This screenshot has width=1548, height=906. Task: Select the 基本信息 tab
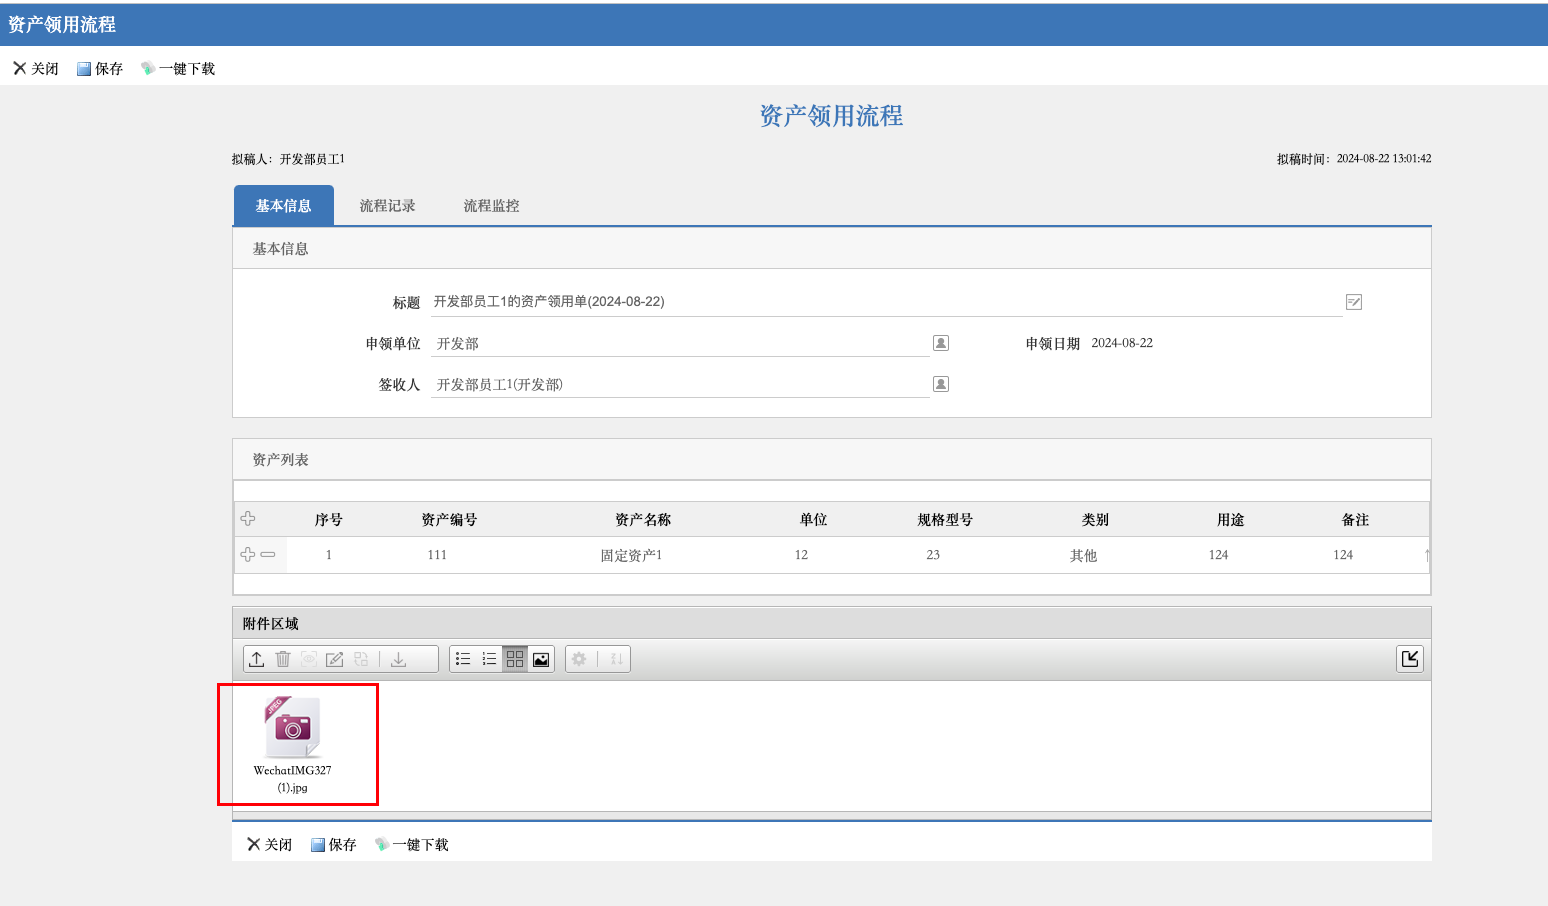(284, 206)
